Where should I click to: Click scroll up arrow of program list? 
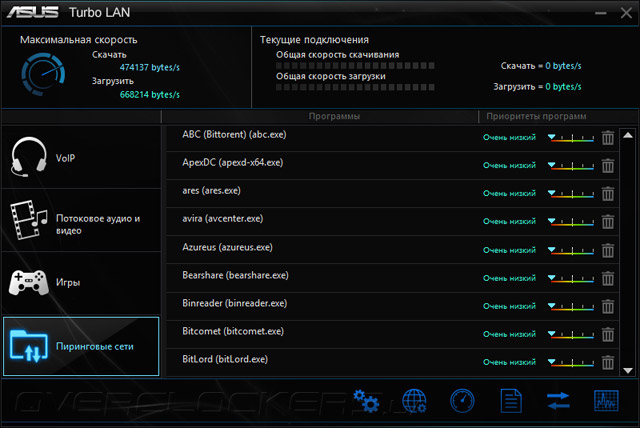tap(628, 135)
